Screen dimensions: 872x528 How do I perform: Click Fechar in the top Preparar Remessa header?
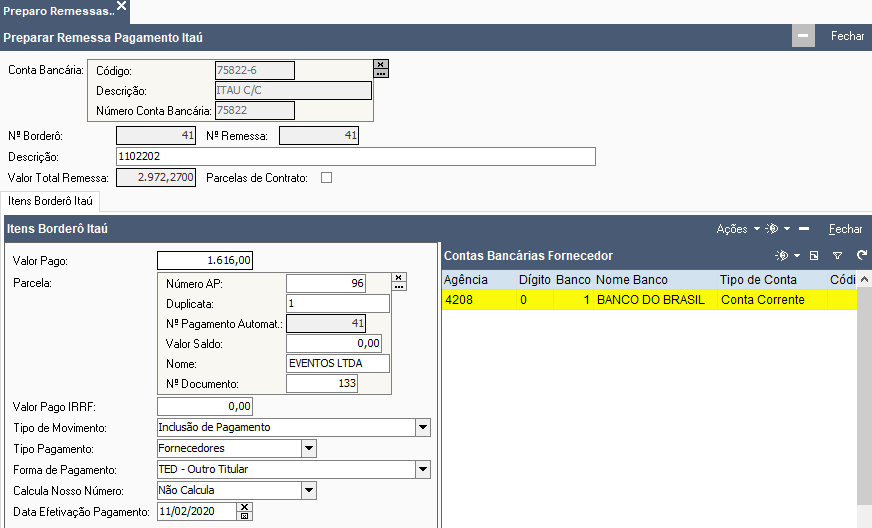coord(847,36)
